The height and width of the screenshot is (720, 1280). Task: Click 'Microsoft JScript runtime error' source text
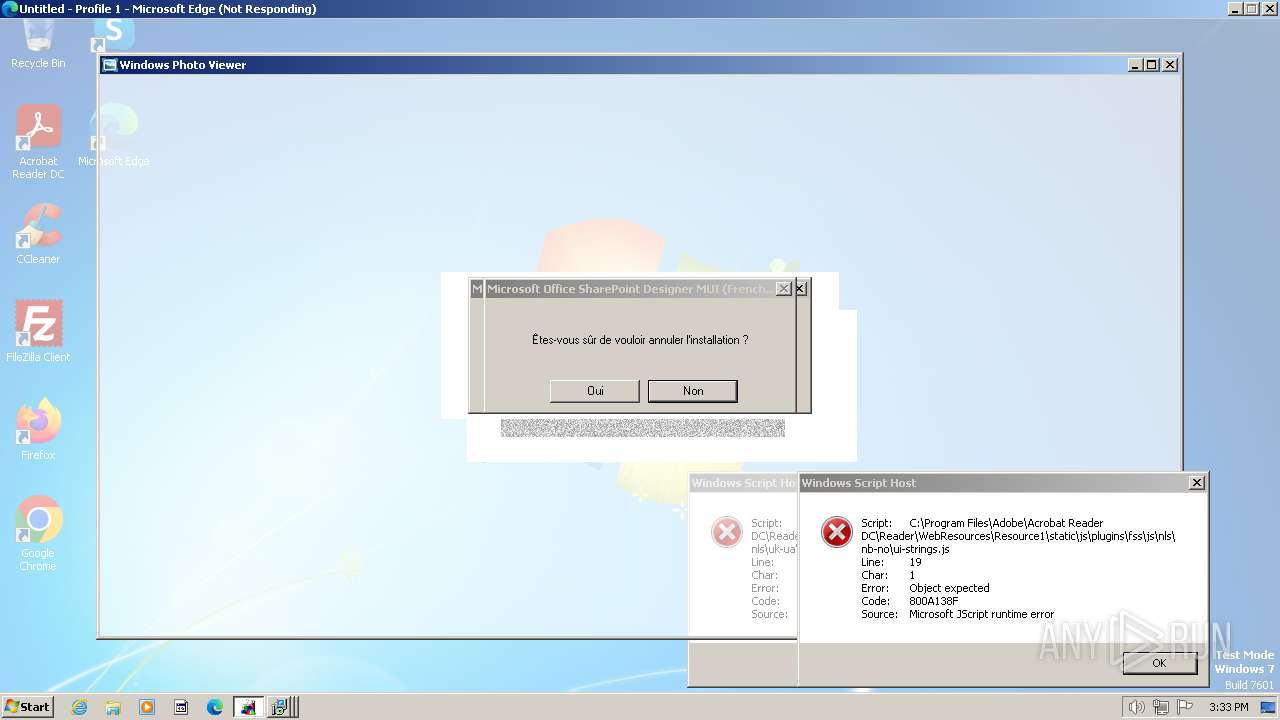[981, 614]
